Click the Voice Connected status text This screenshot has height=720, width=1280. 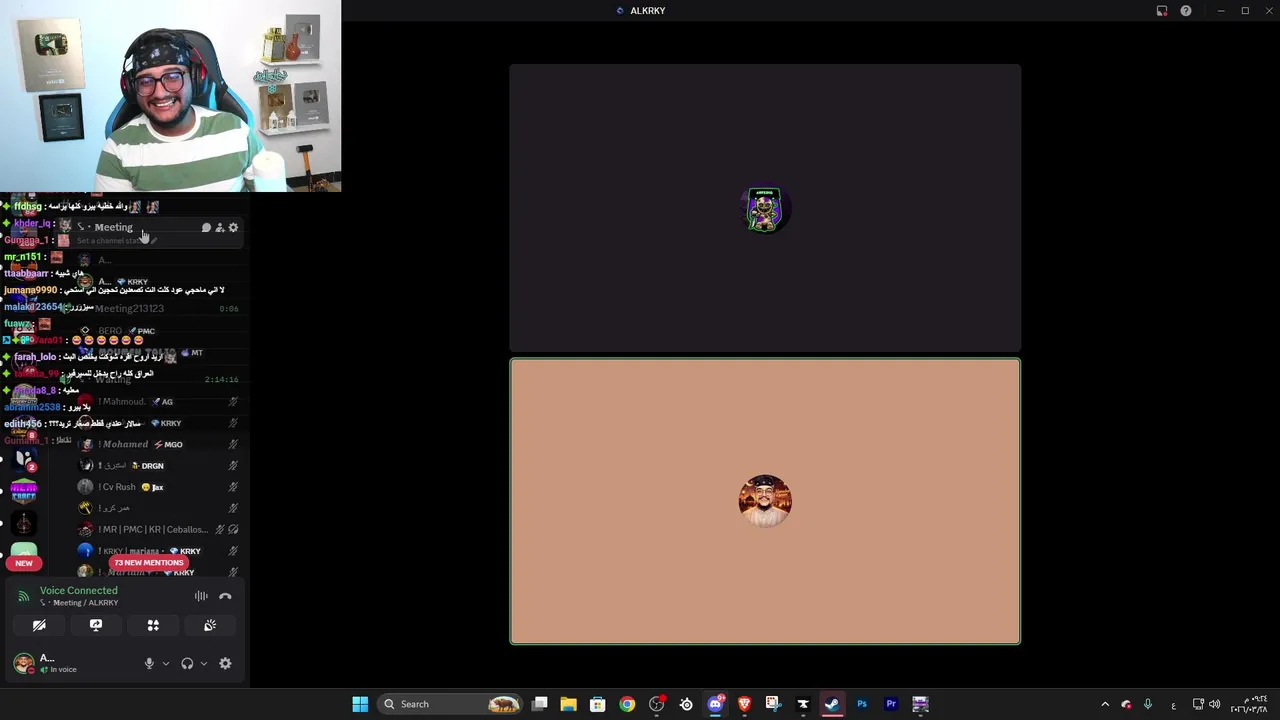click(x=78, y=591)
